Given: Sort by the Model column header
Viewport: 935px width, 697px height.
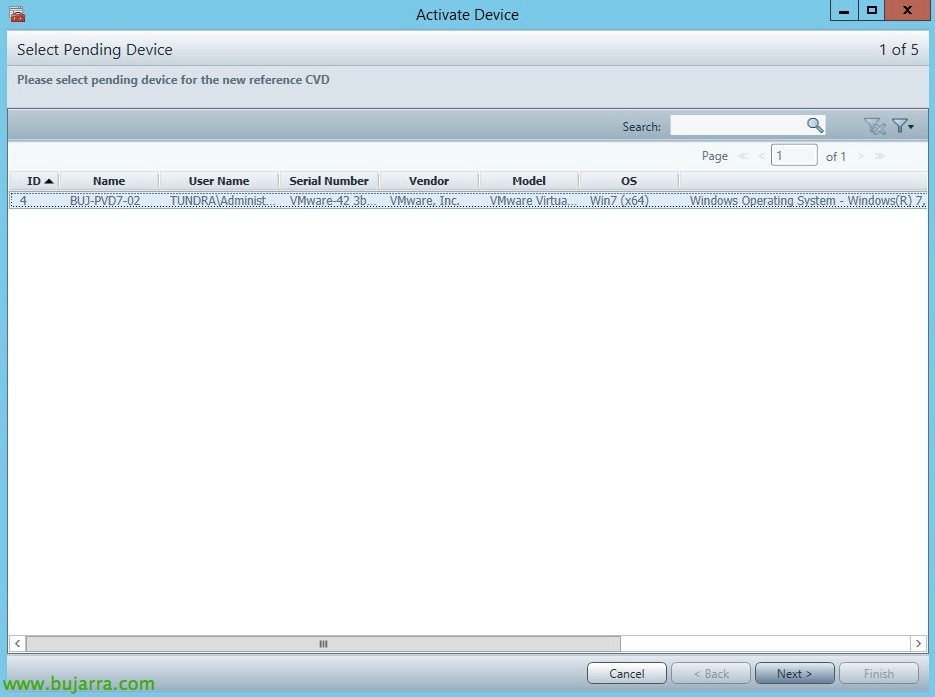Looking at the screenshot, I should 529,181.
